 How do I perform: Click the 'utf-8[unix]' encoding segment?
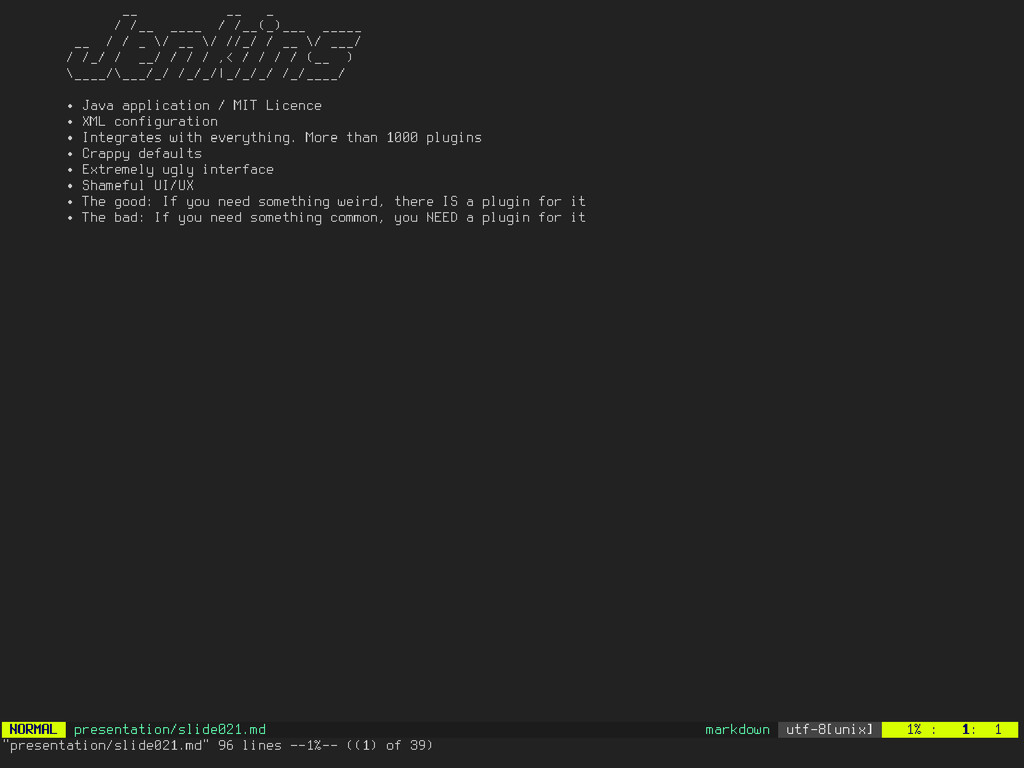click(x=829, y=729)
